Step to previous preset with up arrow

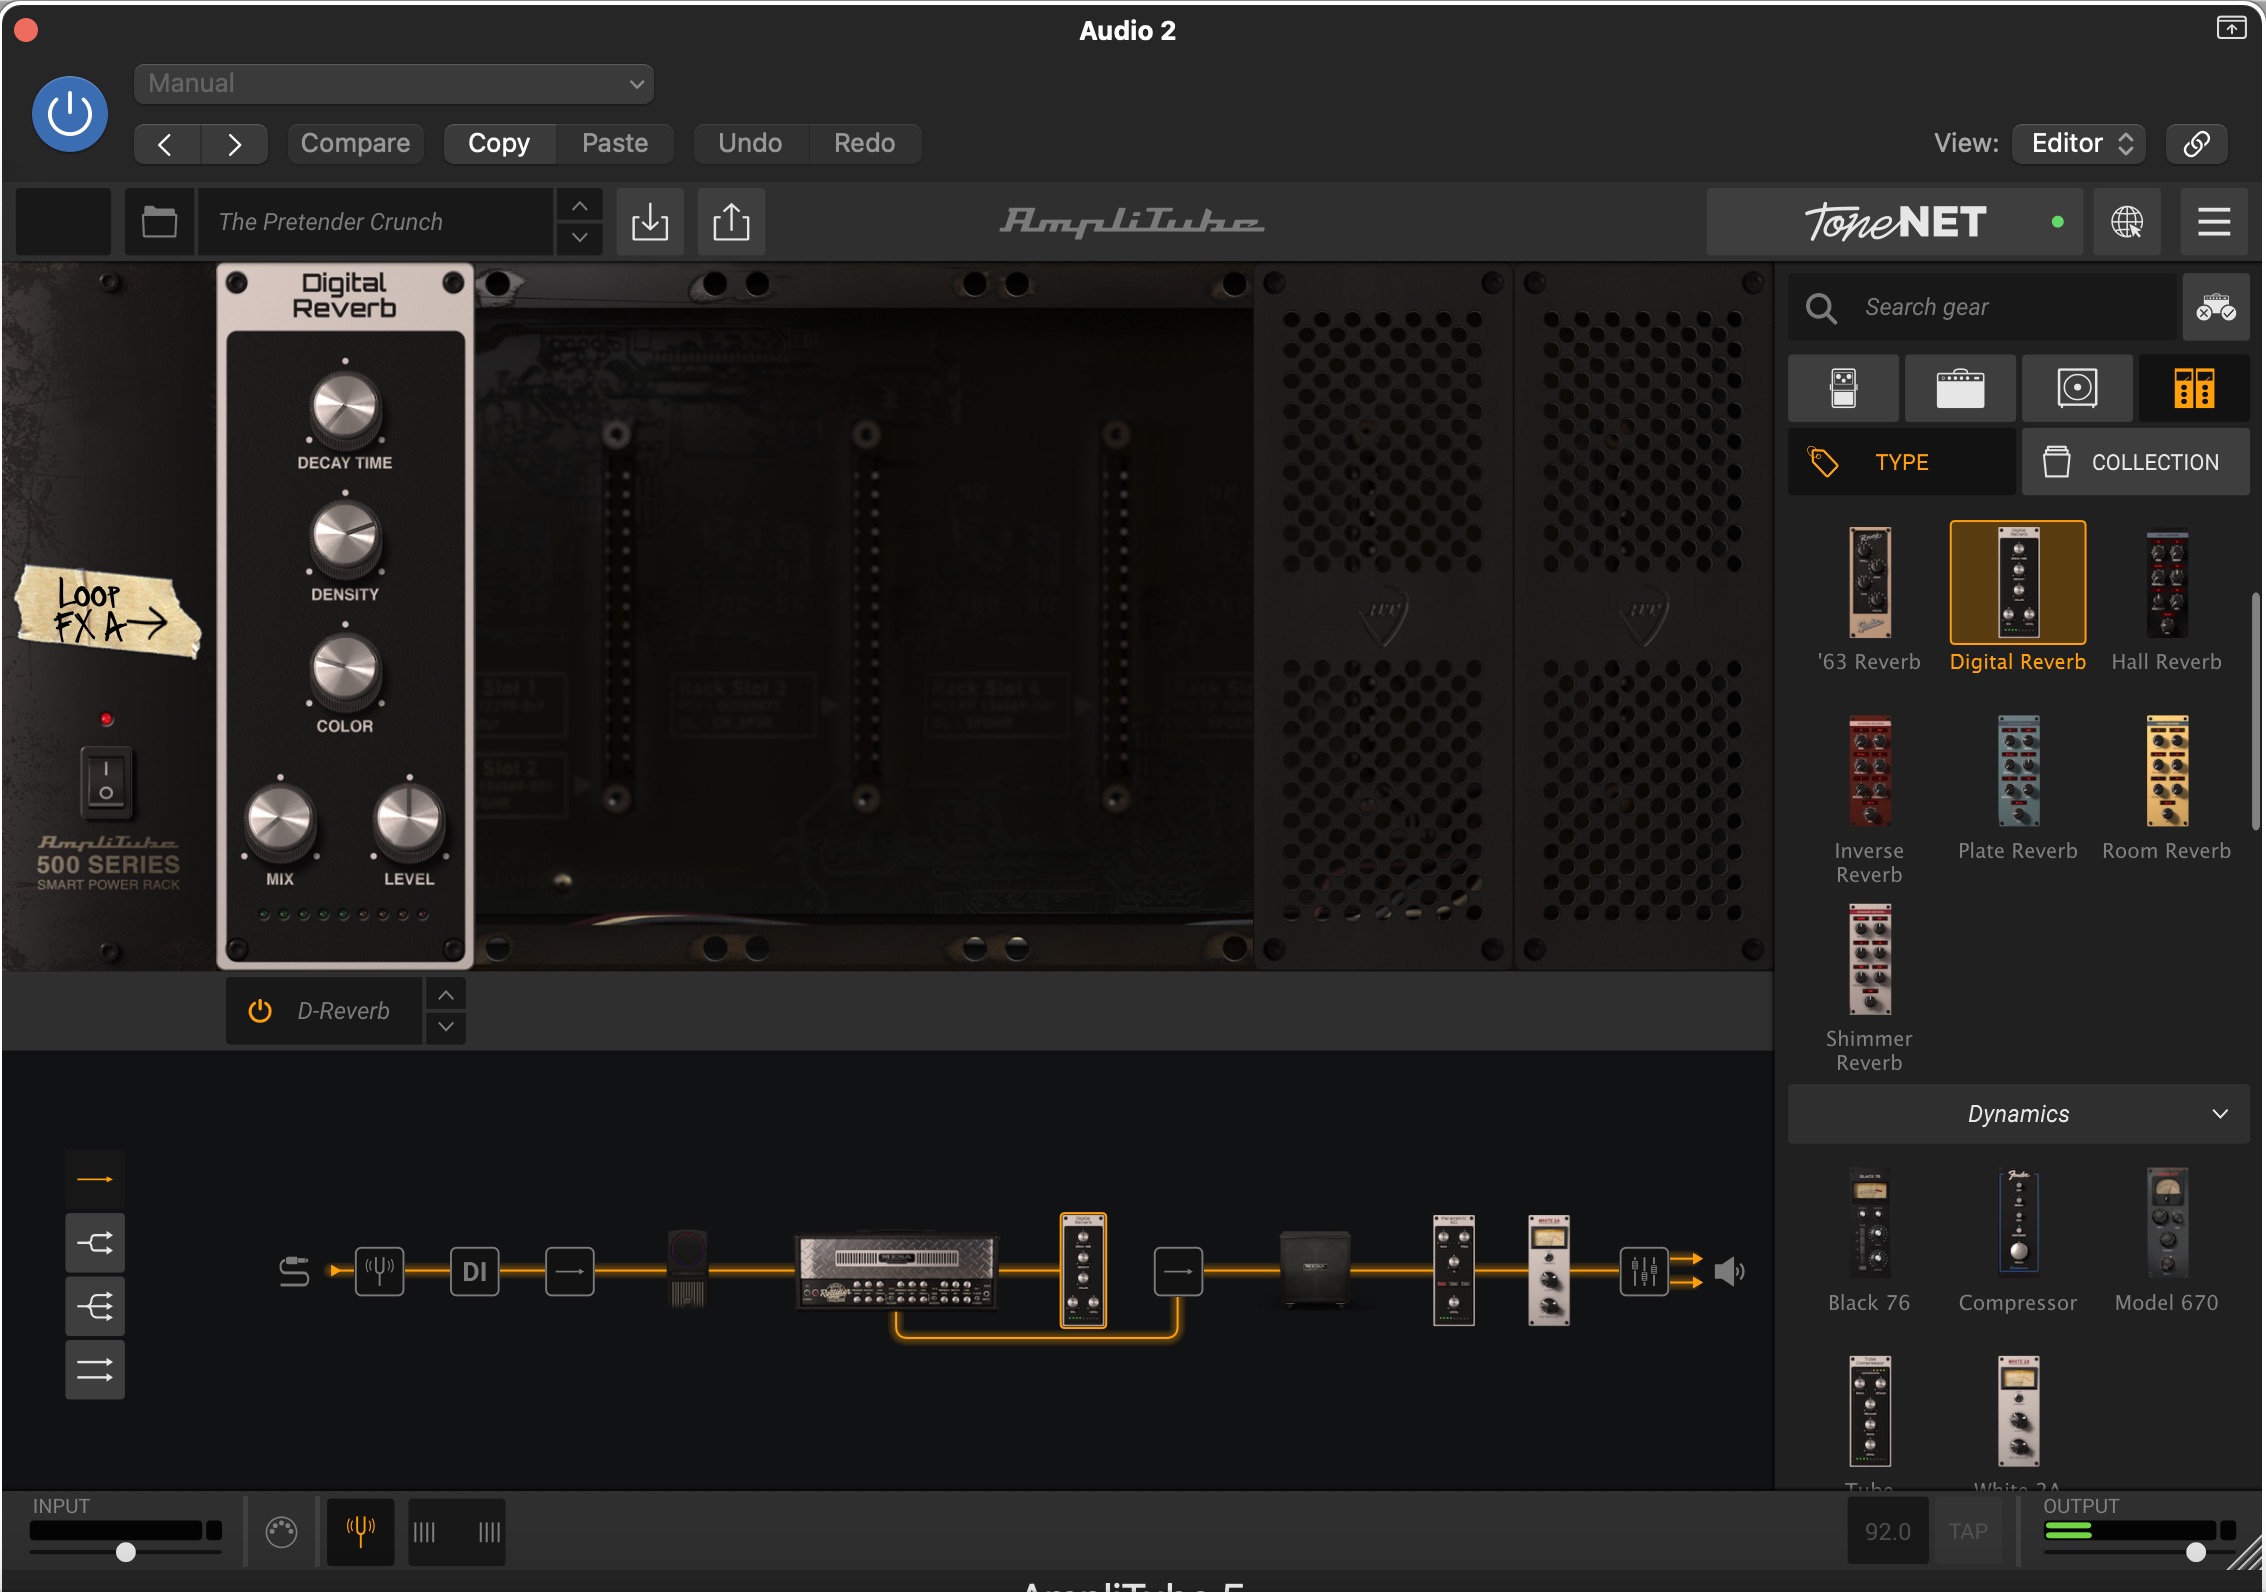click(x=579, y=206)
